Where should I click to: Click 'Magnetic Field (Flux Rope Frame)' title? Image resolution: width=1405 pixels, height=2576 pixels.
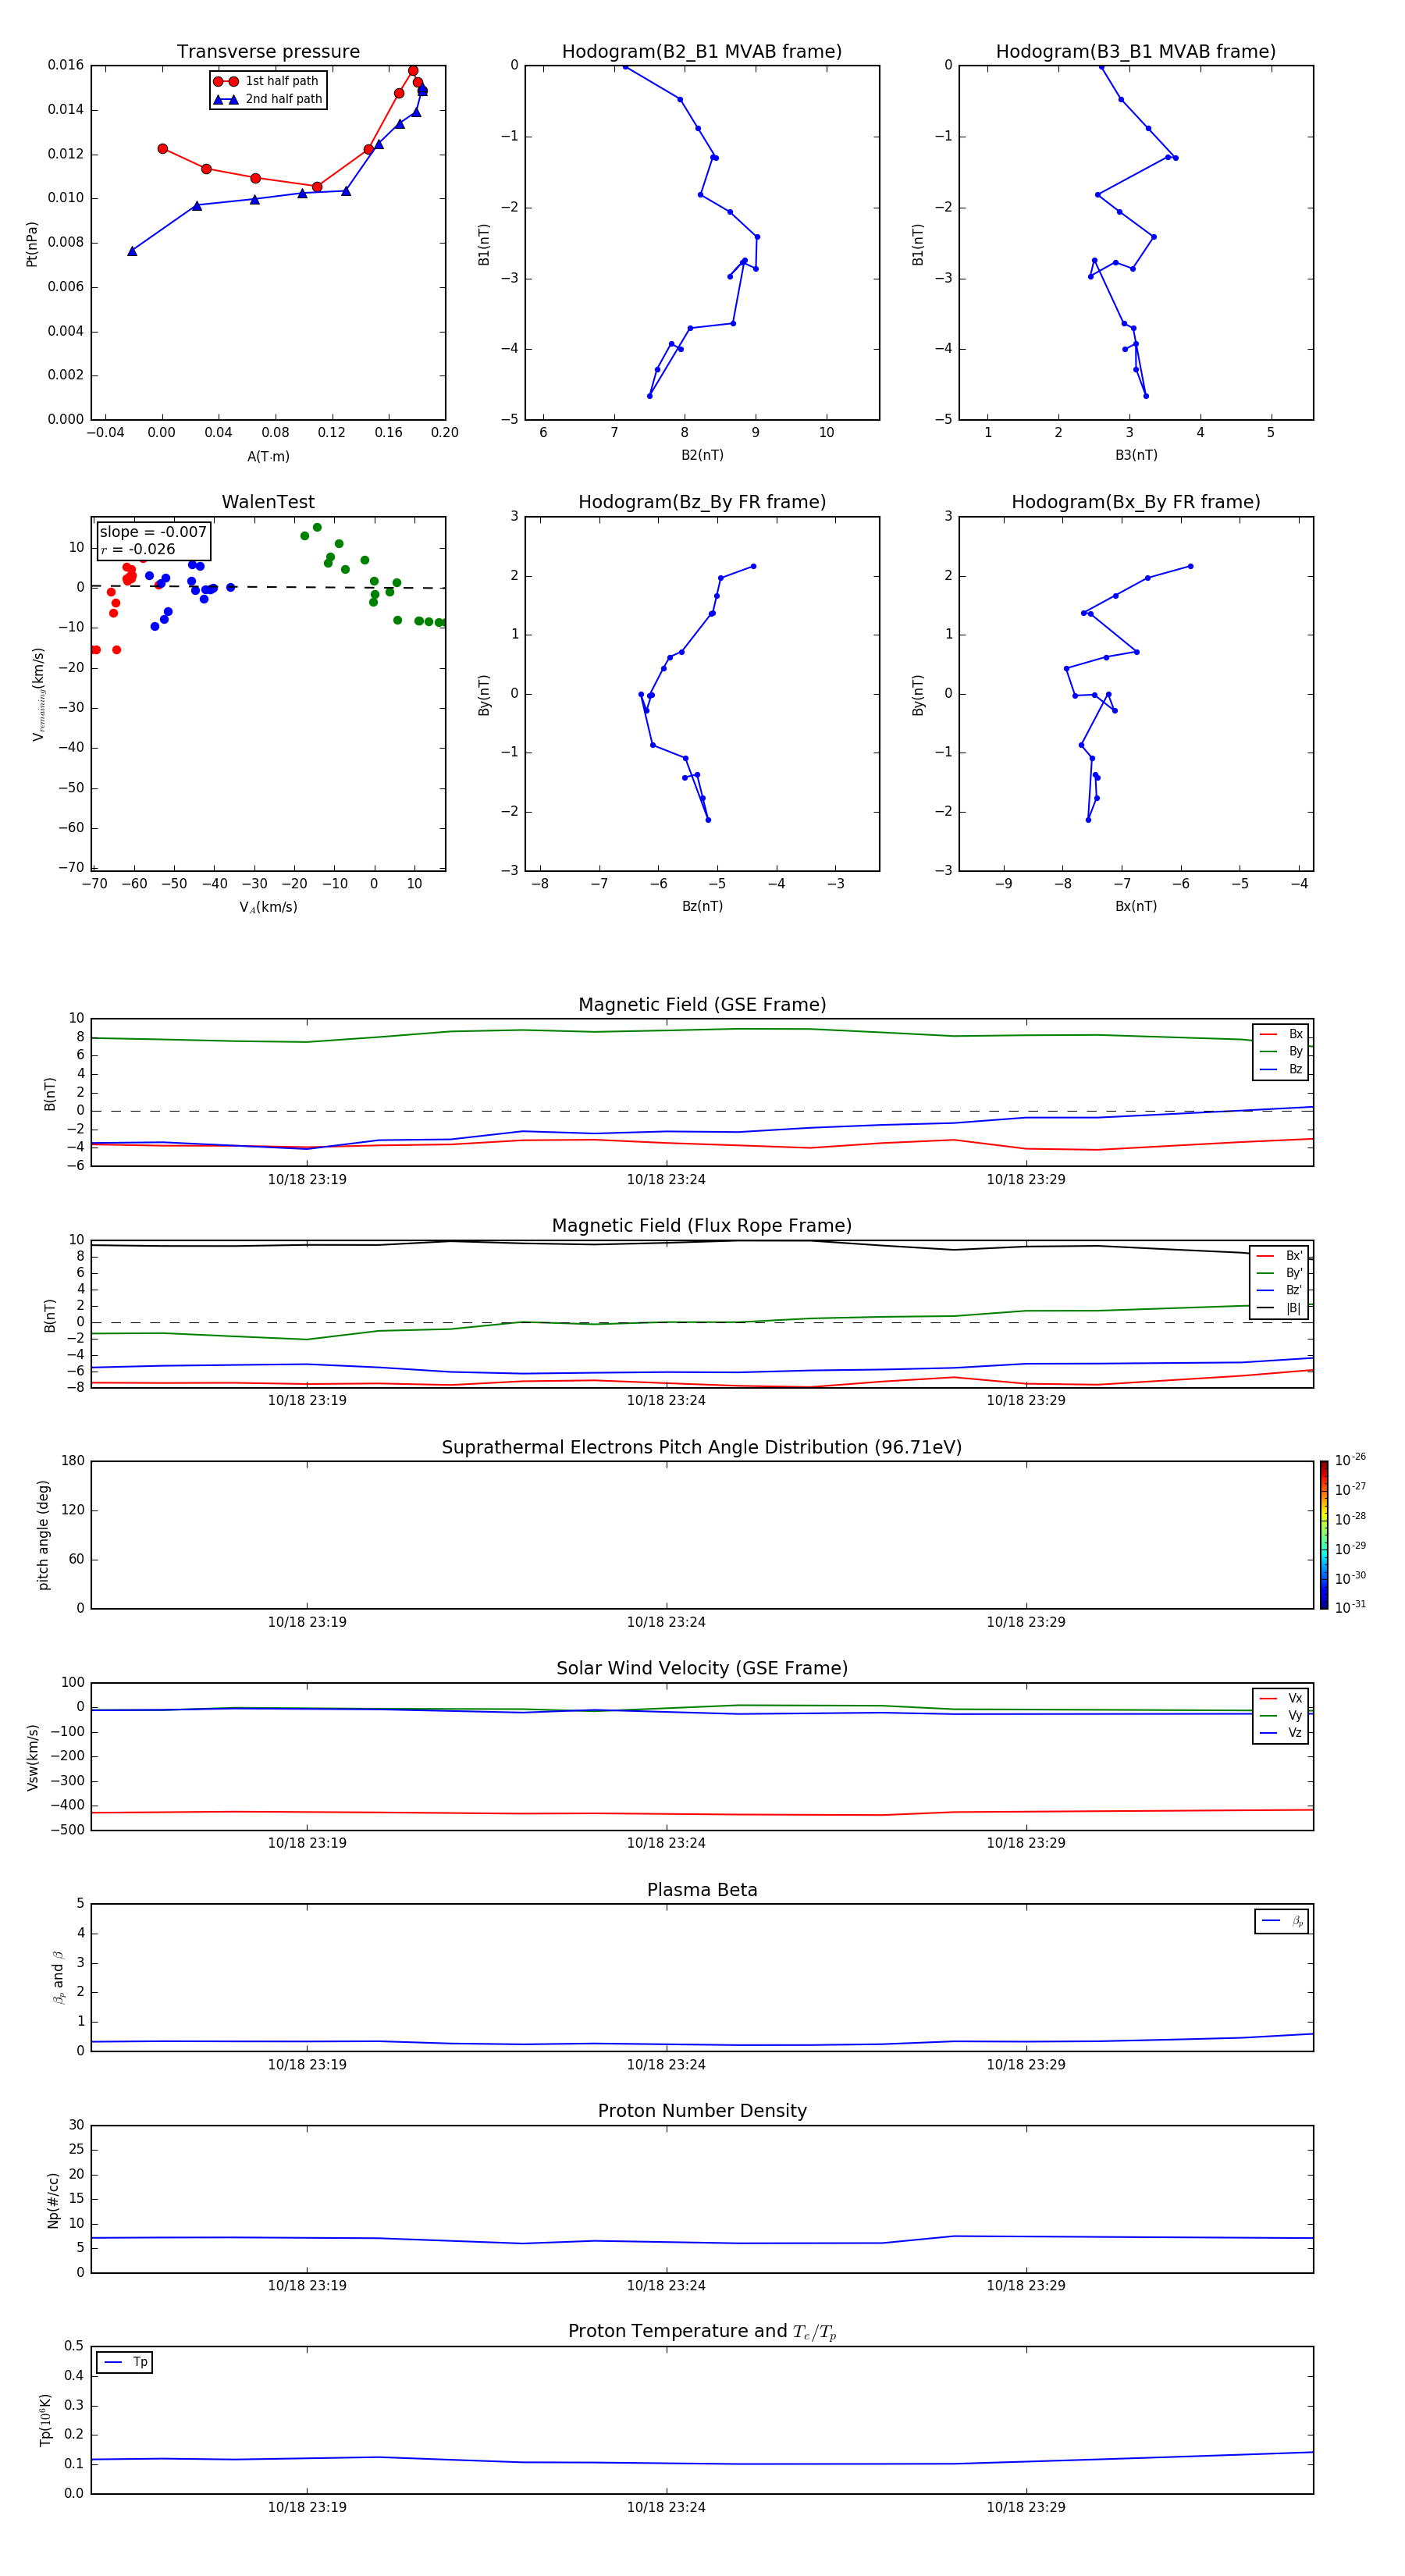pyautogui.click(x=702, y=1226)
